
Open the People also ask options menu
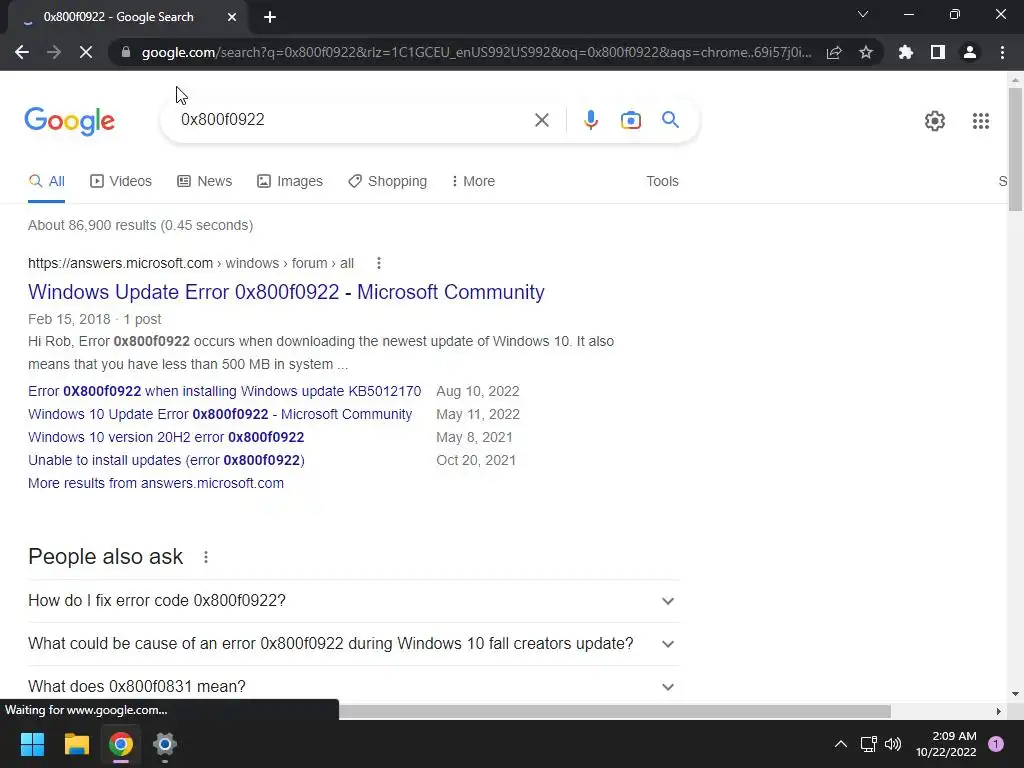[206, 557]
